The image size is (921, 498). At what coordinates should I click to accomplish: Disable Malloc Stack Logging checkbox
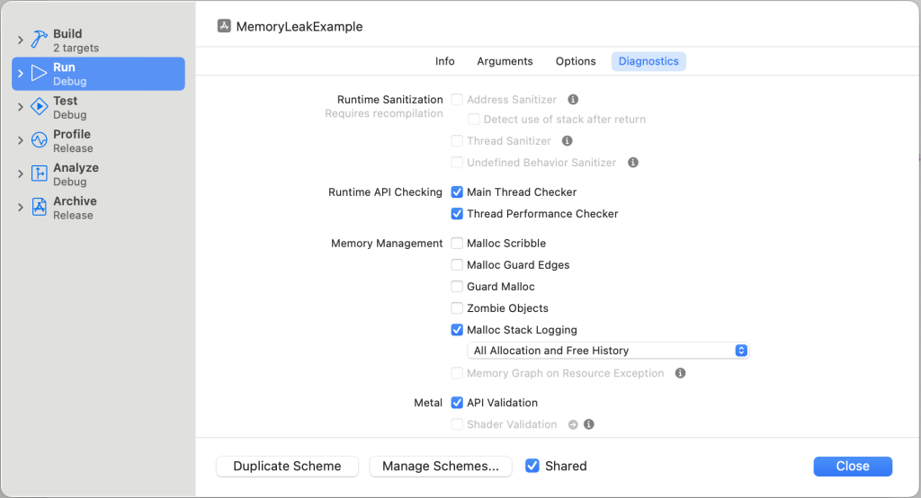(456, 330)
